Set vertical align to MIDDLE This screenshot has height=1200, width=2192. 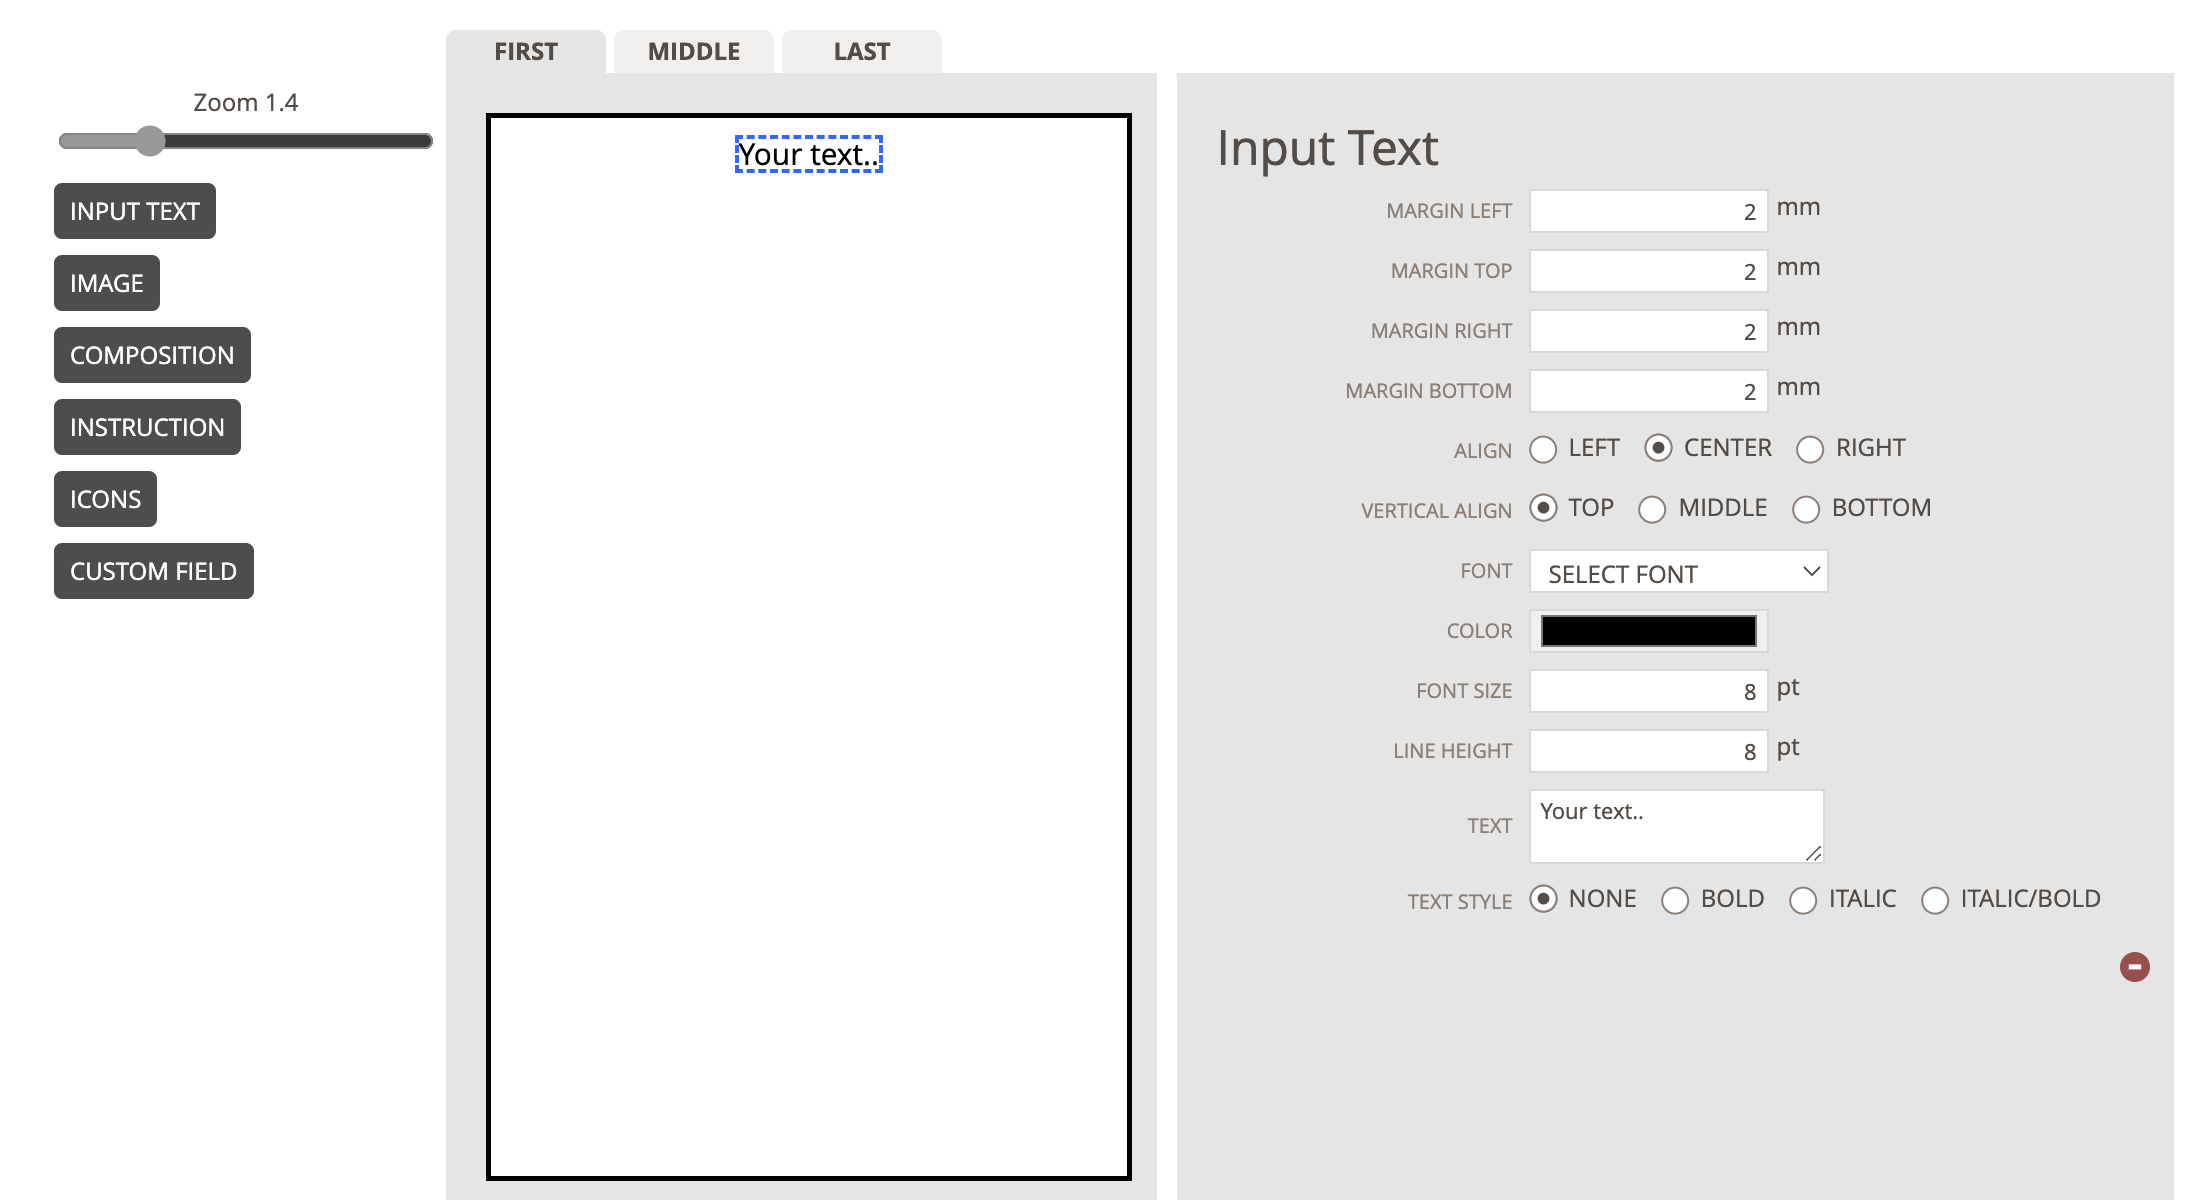coord(1652,509)
